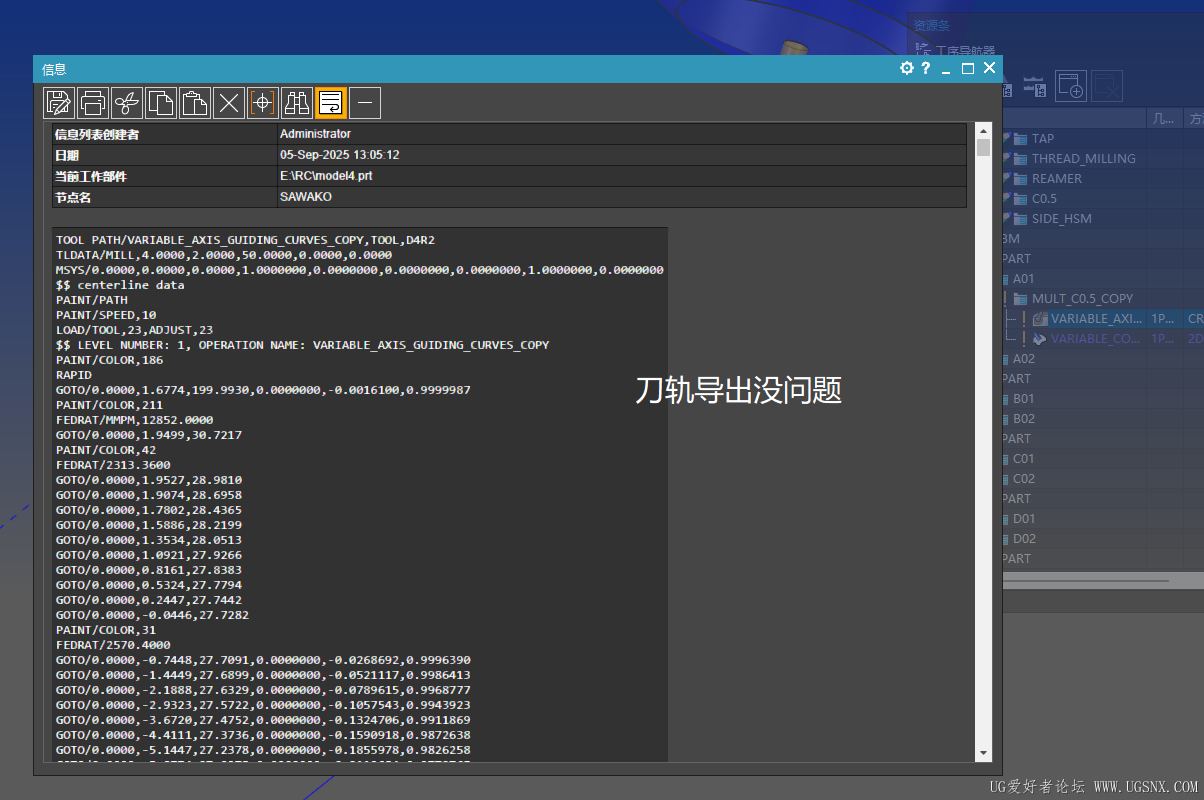Screen dimensions: 1204x800
Task: Click the X delete icon in the toolbar
Action: pos(229,102)
